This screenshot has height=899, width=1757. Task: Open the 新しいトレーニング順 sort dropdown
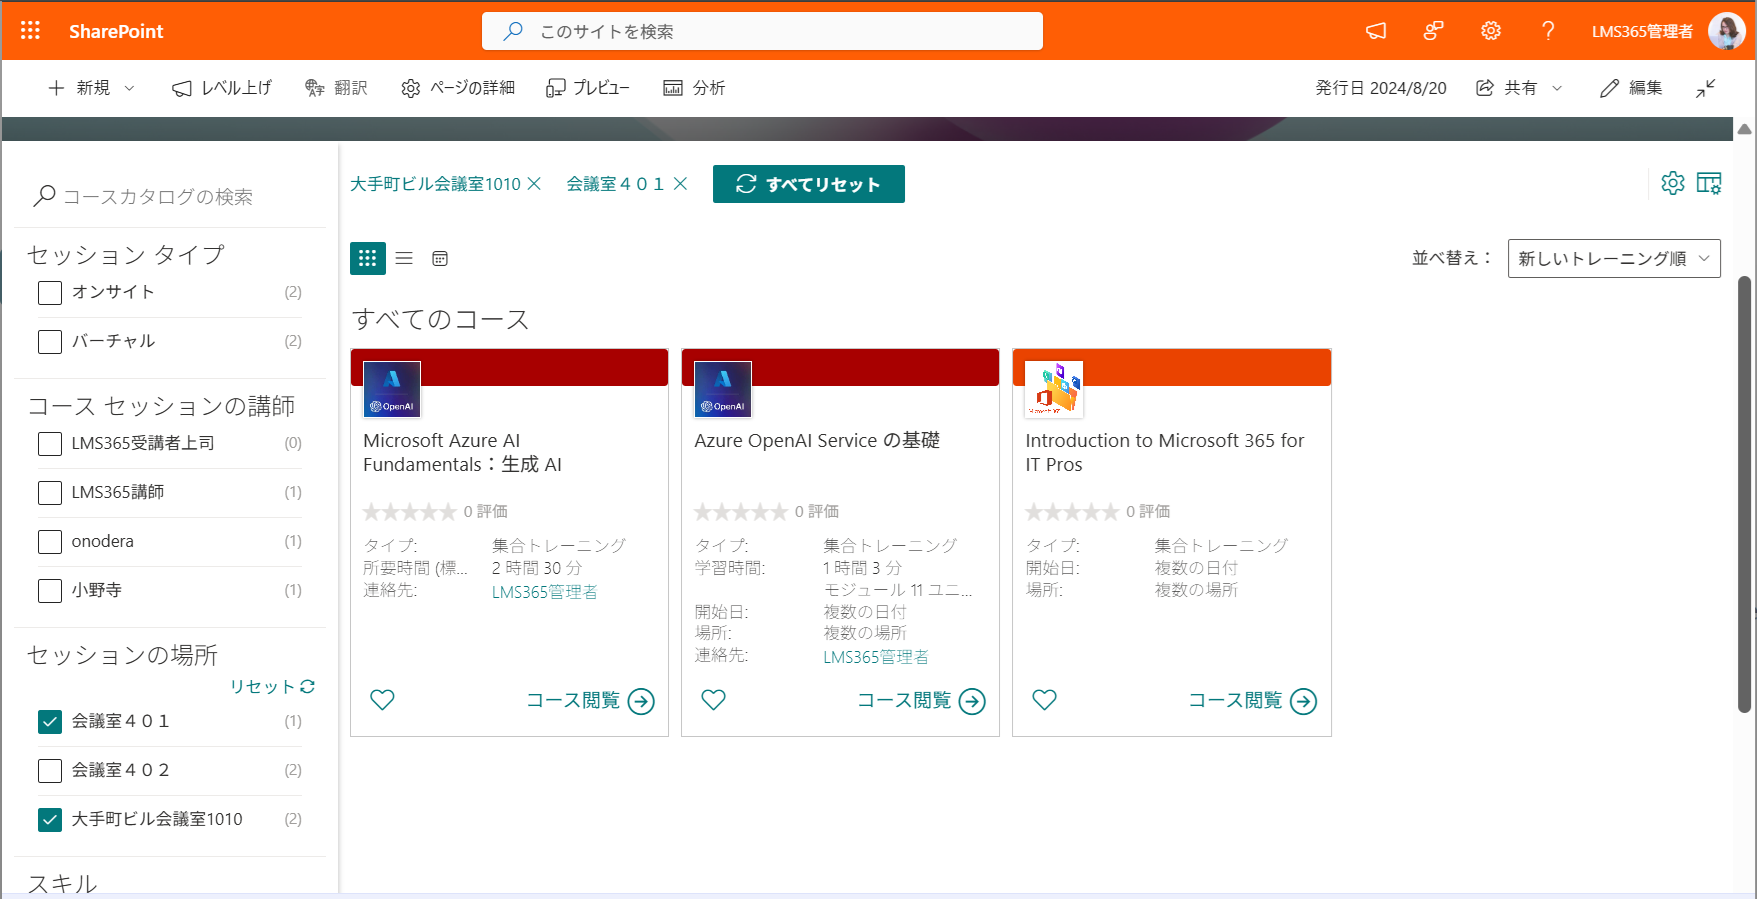1614,258
